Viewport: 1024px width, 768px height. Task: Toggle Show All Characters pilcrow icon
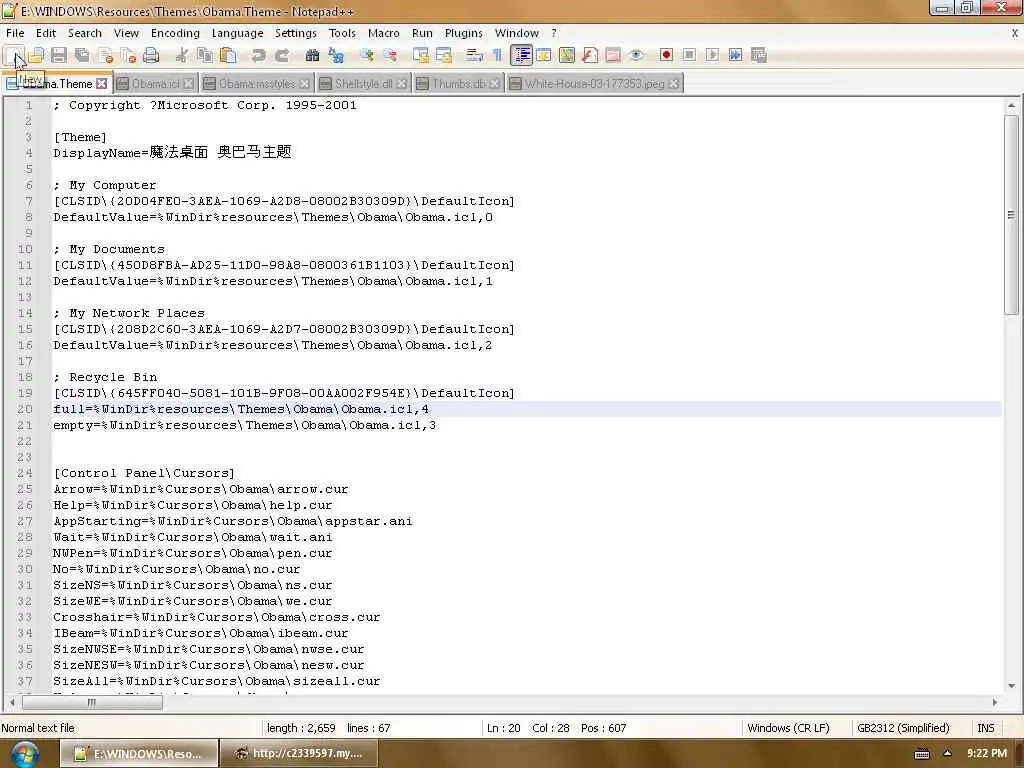(498, 56)
